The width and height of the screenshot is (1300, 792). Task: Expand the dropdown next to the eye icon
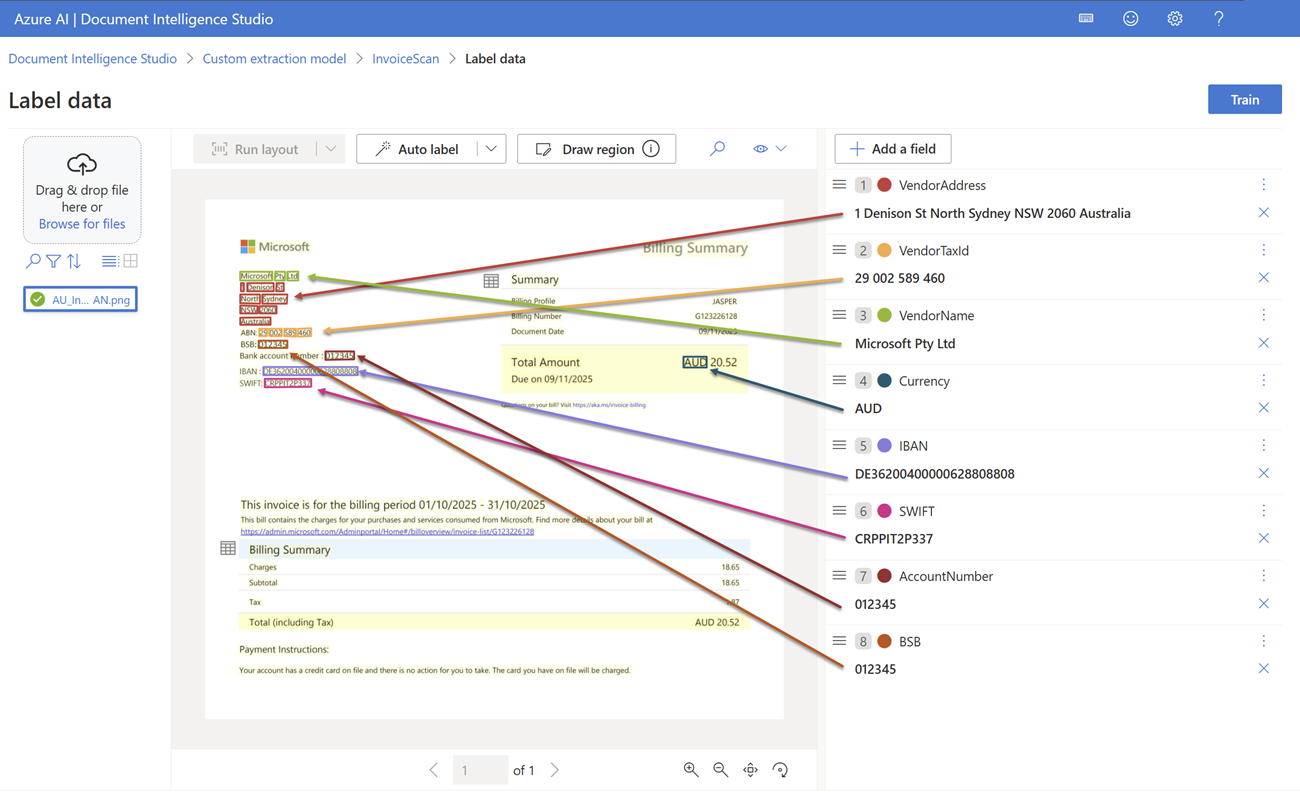coord(781,149)
